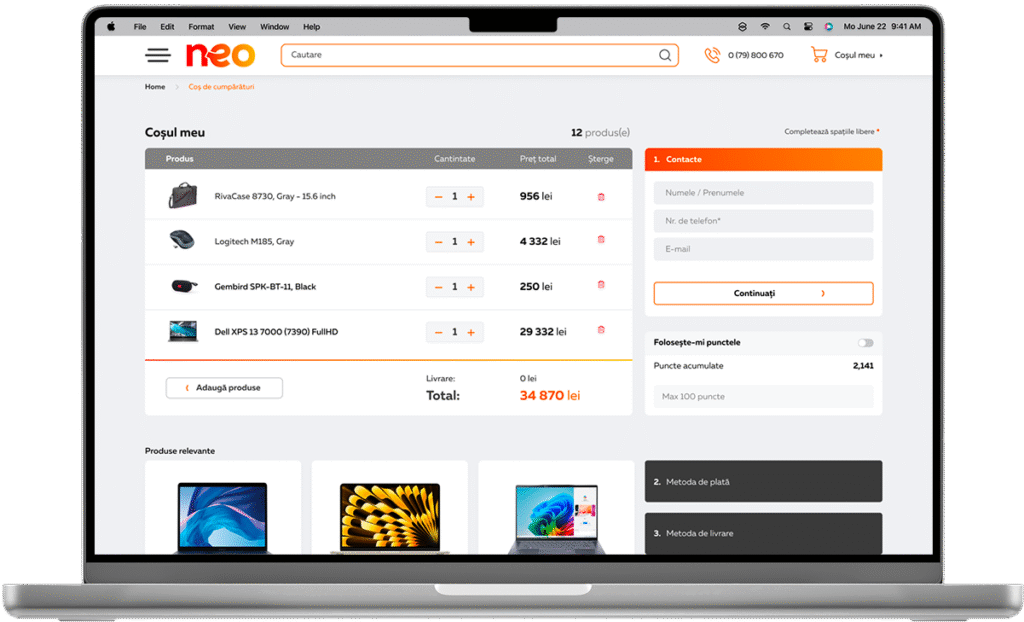Remove Dell XPS 13 with trash icon
Screen dimensions: 1024x622
click(601, 330)
